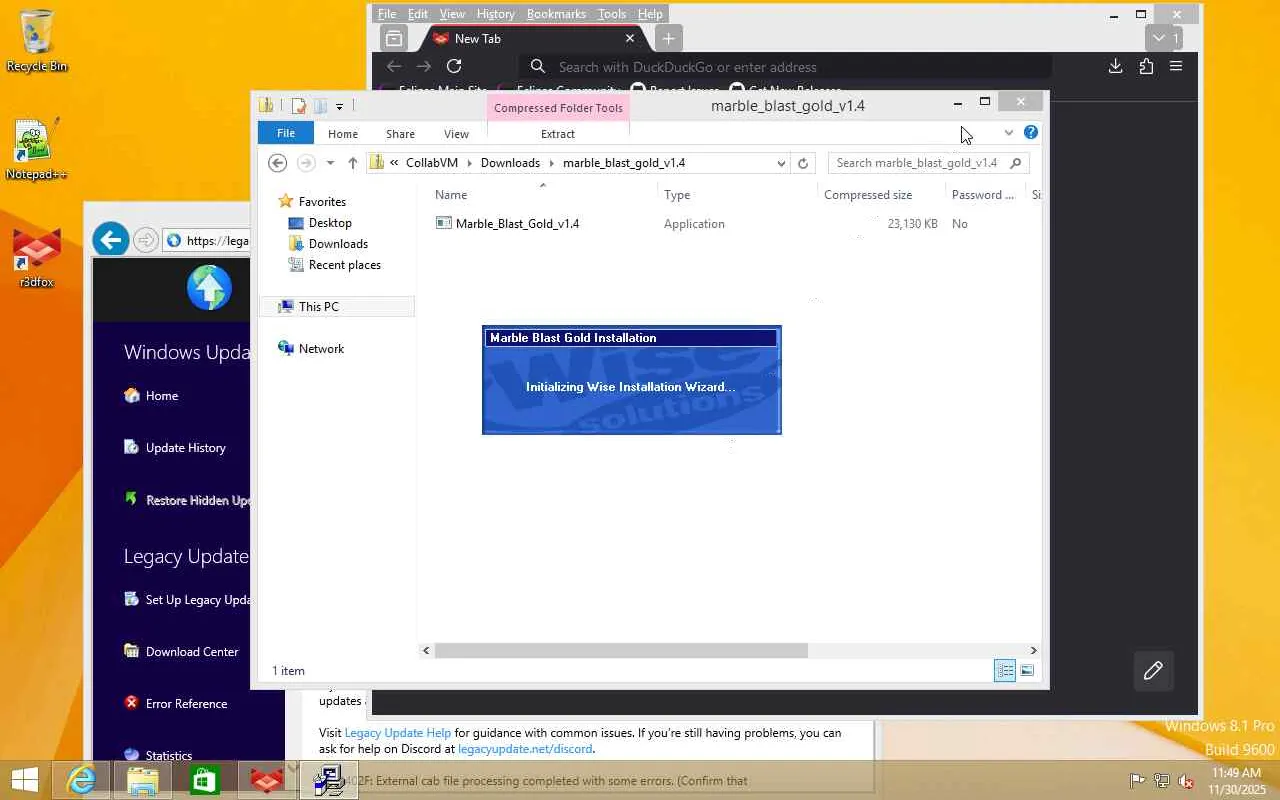The height and width of the screenshot is (800, 1280).
Task: Expand the Explorer ribbon with the chevron
Action: click(1009, 133)
